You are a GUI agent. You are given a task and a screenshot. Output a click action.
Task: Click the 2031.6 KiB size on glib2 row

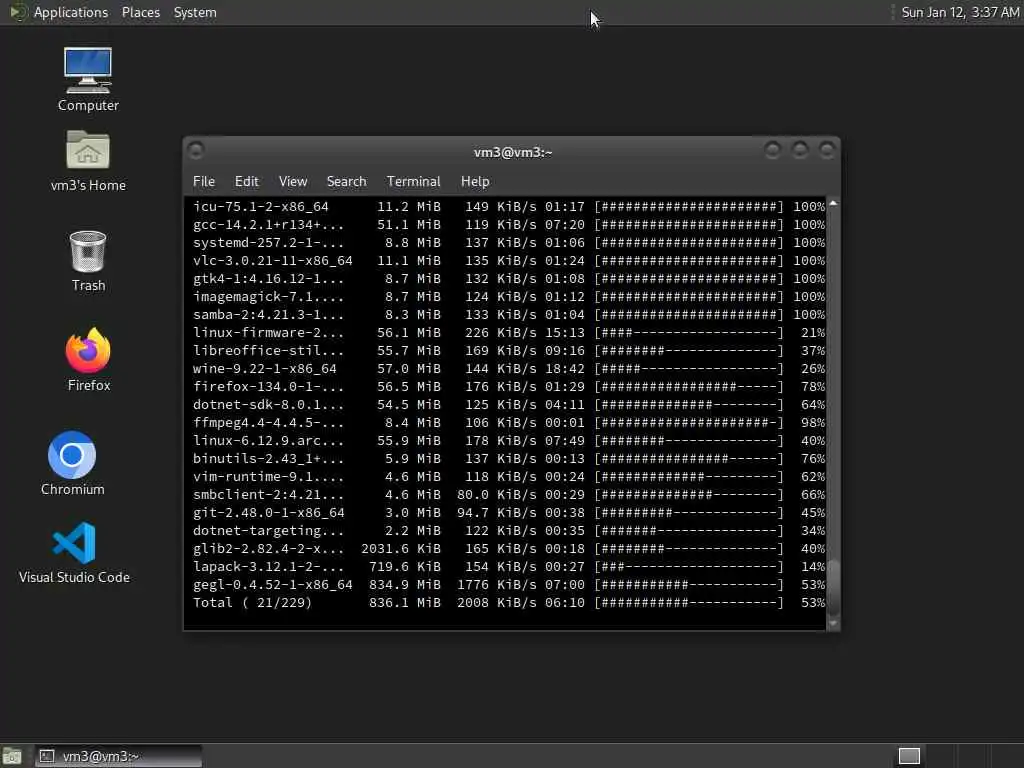400,549
